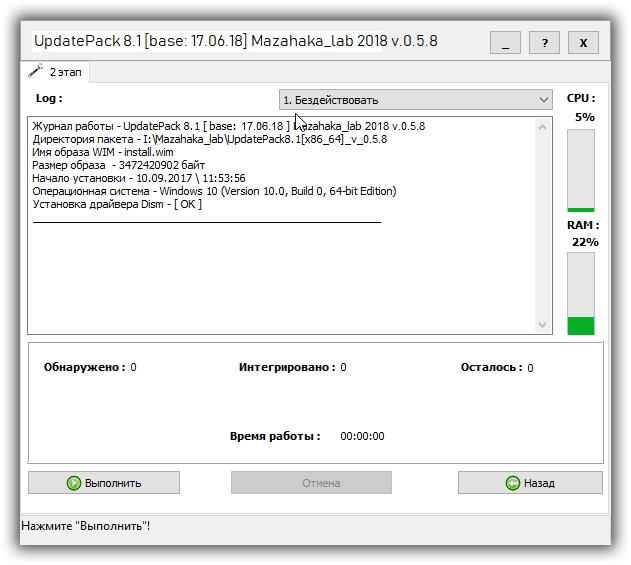
Task: Click the 'Время работы' timer value 00:00:00
Action: pyautogui.click(x=362, y=436)
